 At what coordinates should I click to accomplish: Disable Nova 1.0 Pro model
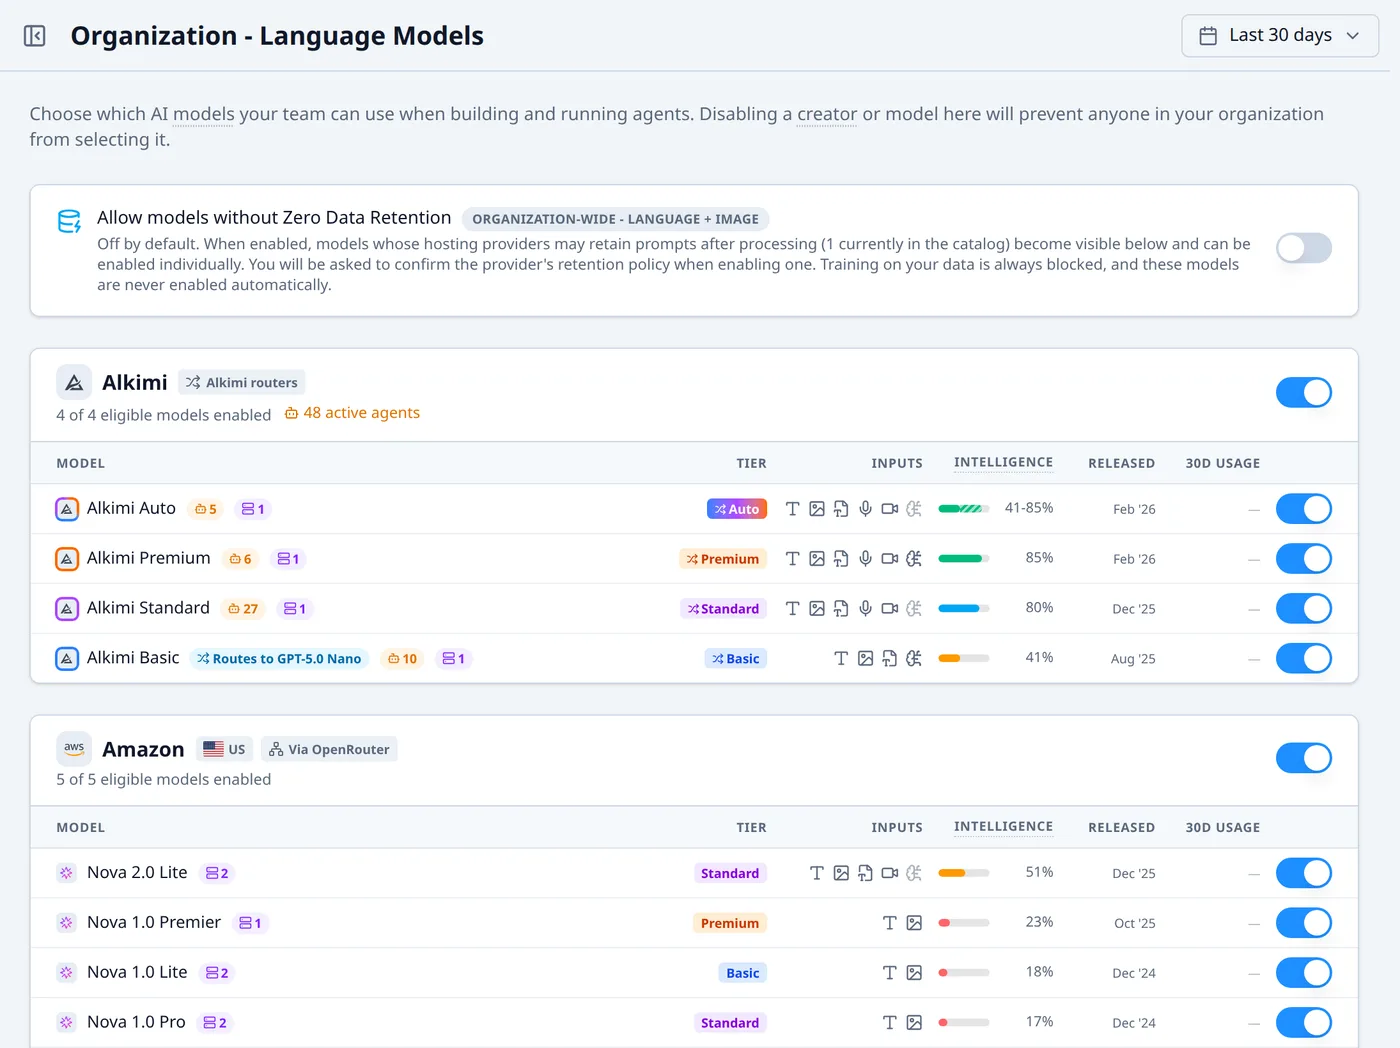[1303, 1023]
